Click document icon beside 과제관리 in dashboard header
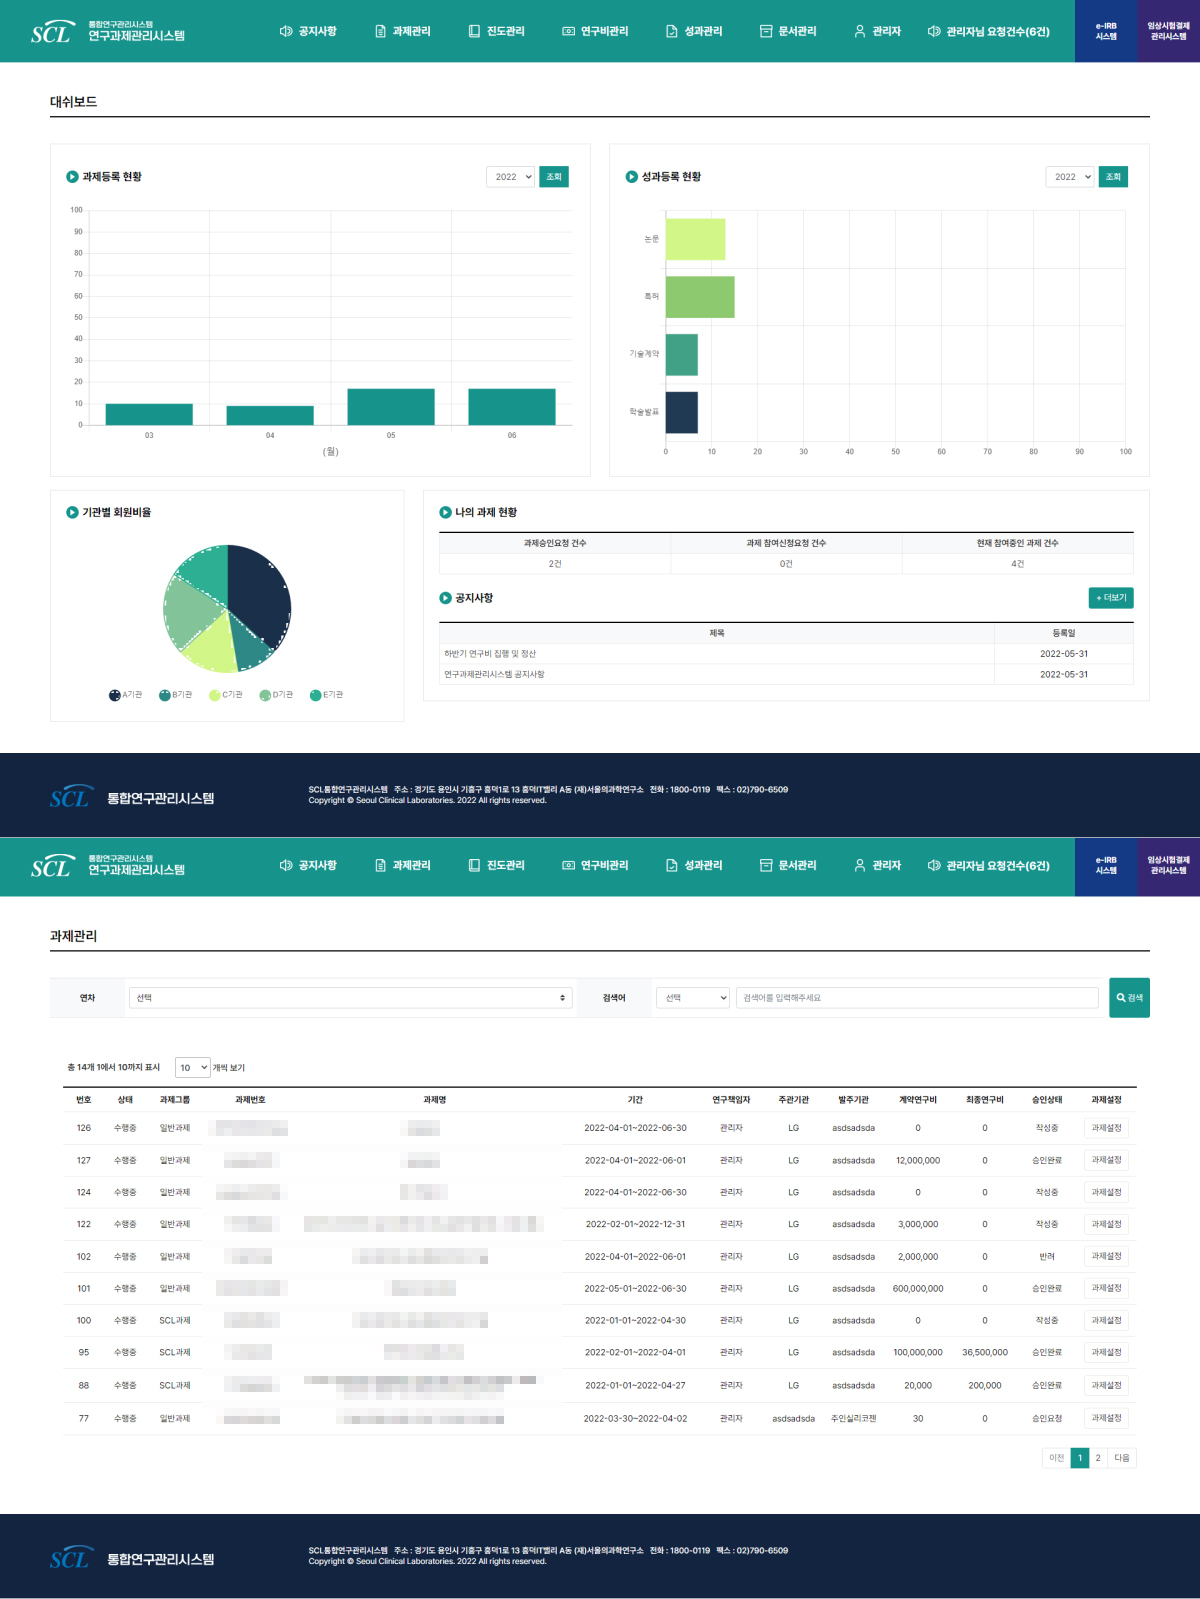1200x1599 pixels. pyautogui.click(x=380, y=31)
